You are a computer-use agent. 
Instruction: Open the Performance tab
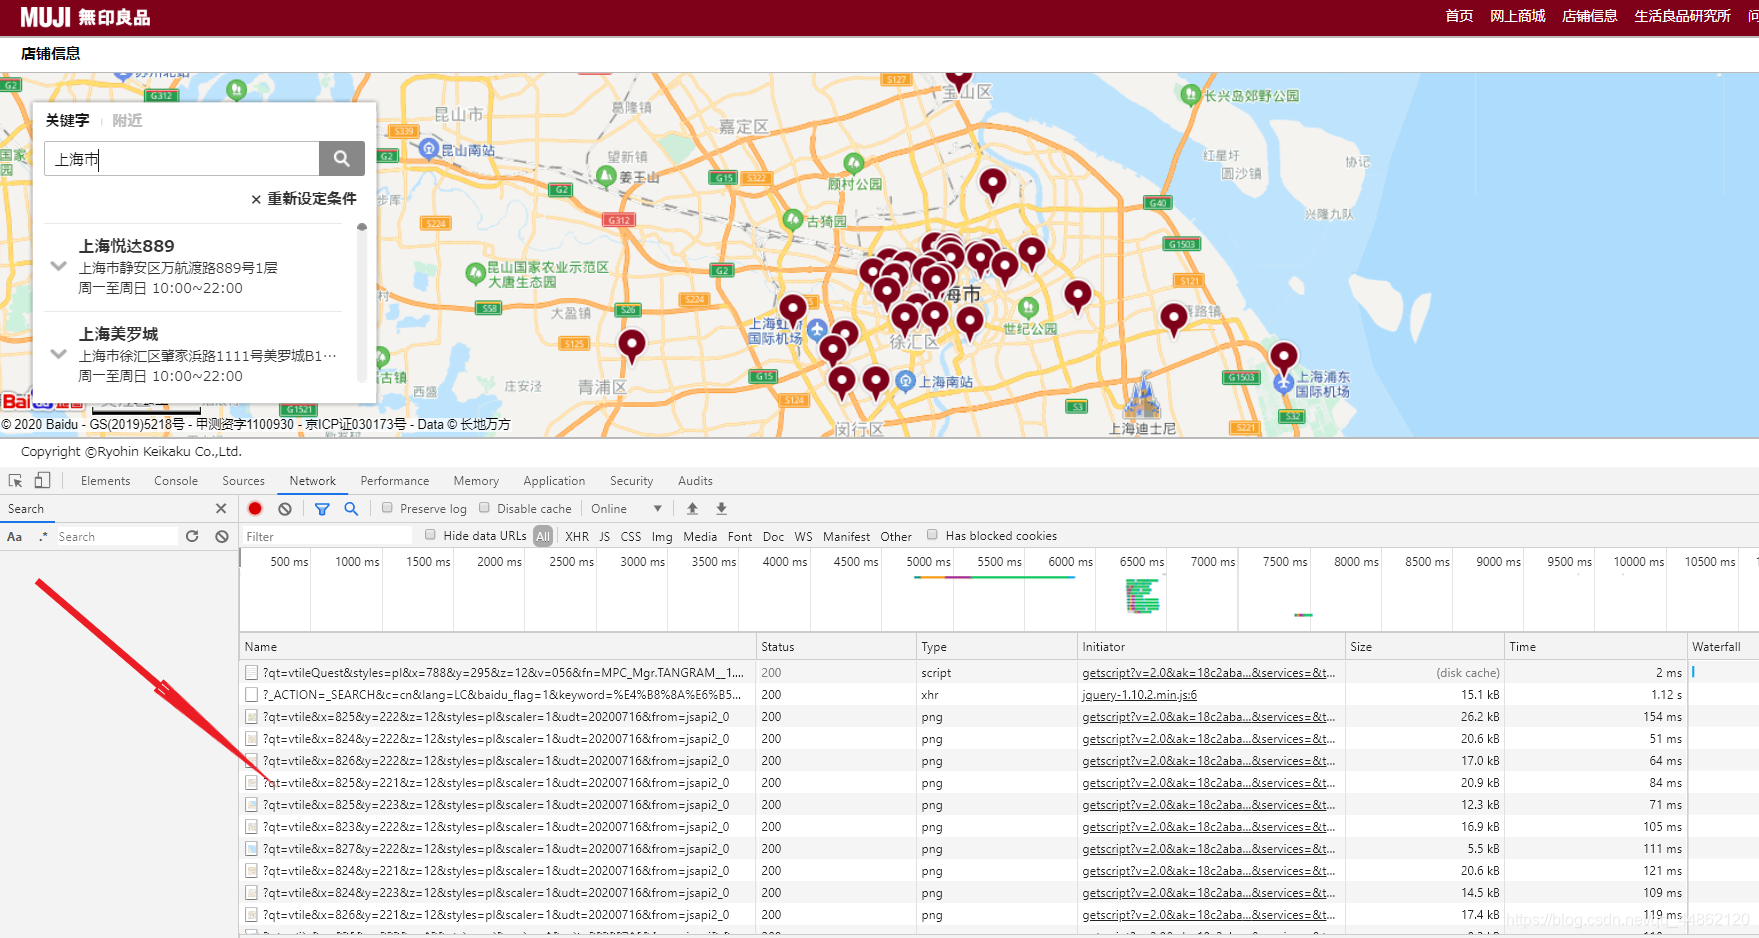395,481
